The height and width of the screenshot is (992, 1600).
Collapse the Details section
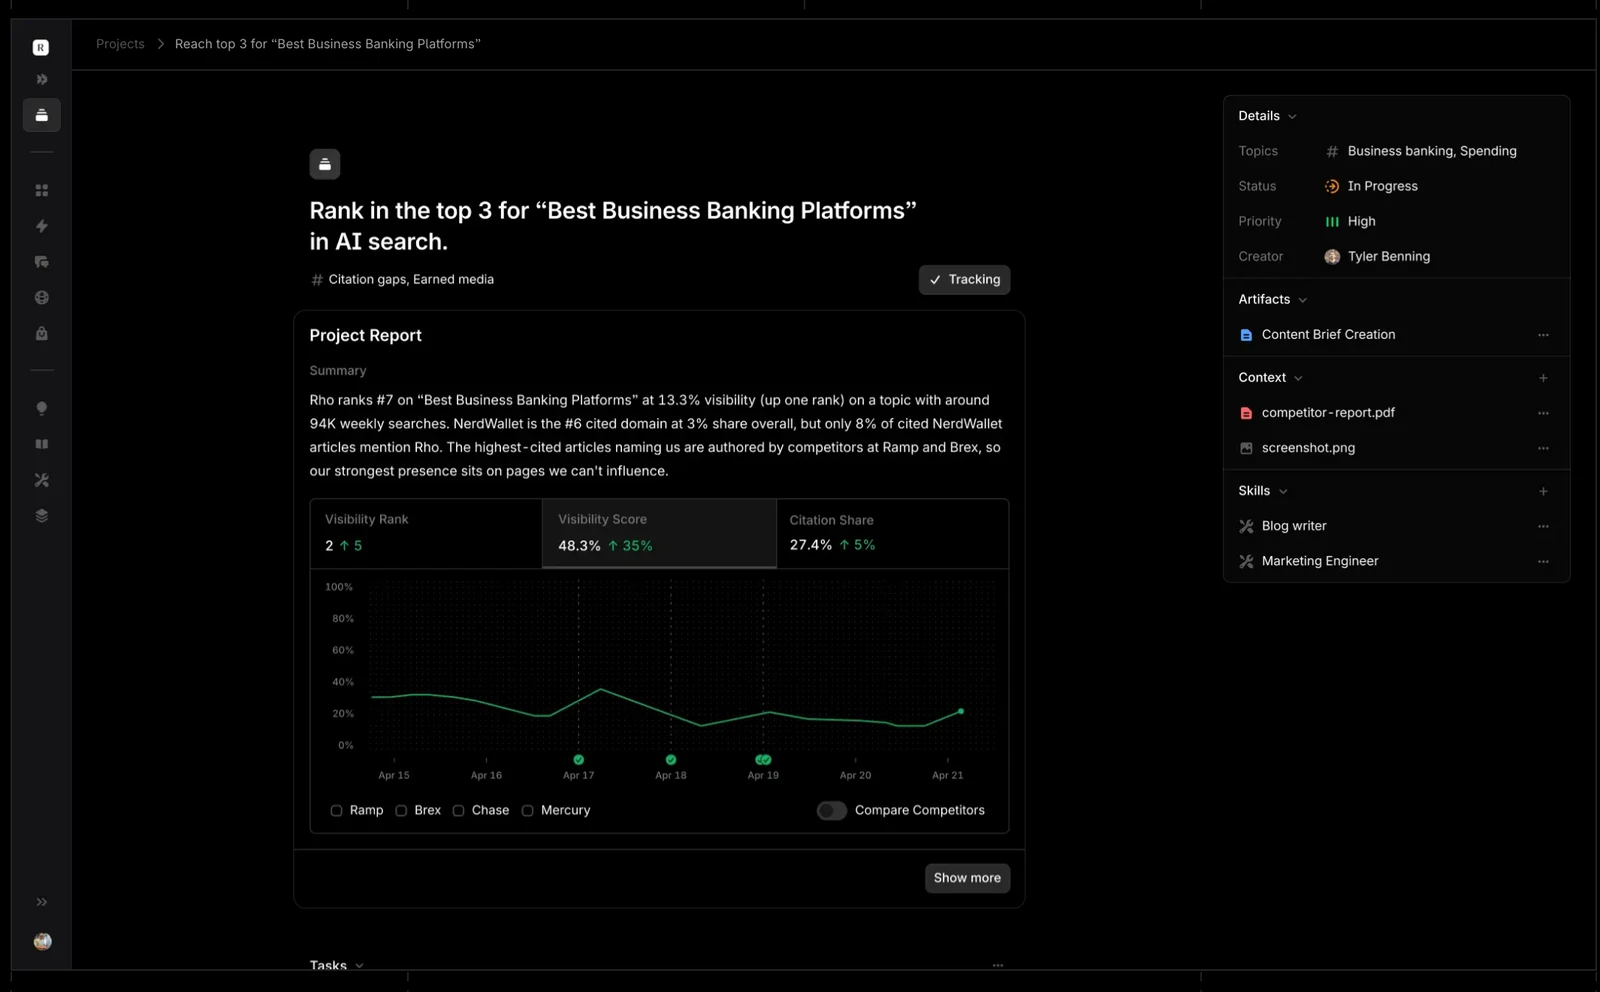tap(1292, 117)
